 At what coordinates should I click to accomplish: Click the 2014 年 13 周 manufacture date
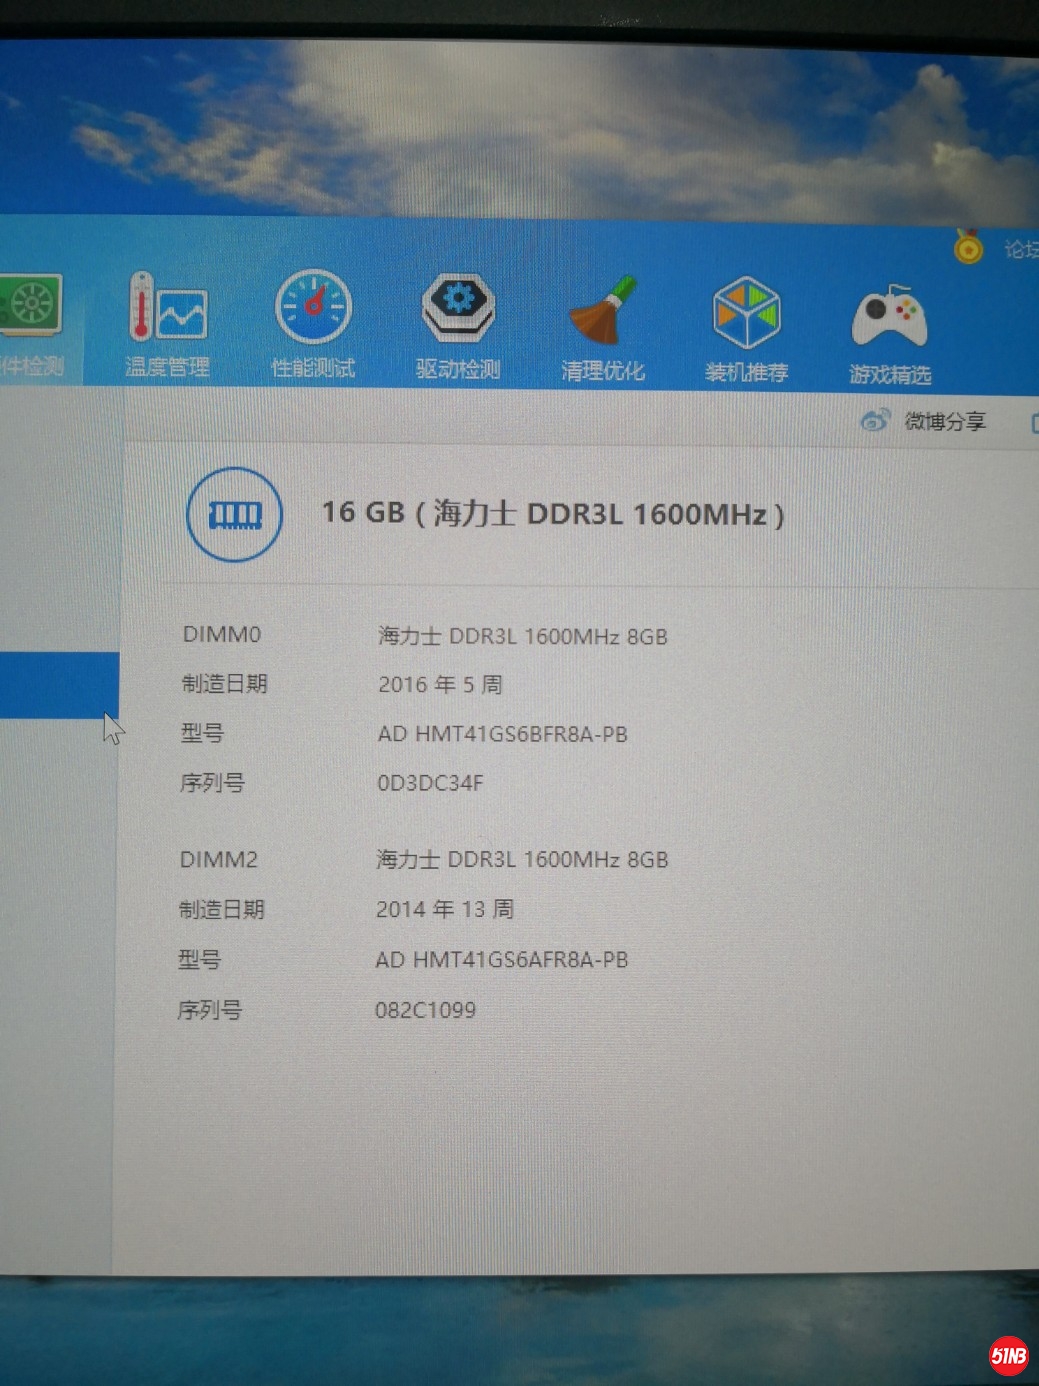pos(445,909)
